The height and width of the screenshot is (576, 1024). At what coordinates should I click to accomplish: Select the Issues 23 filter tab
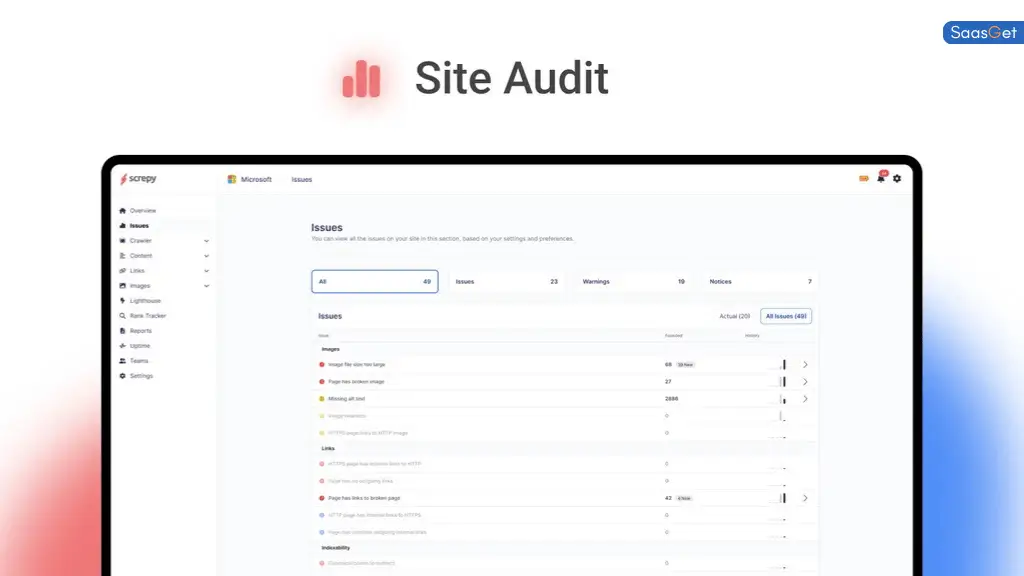pos(506,281)
